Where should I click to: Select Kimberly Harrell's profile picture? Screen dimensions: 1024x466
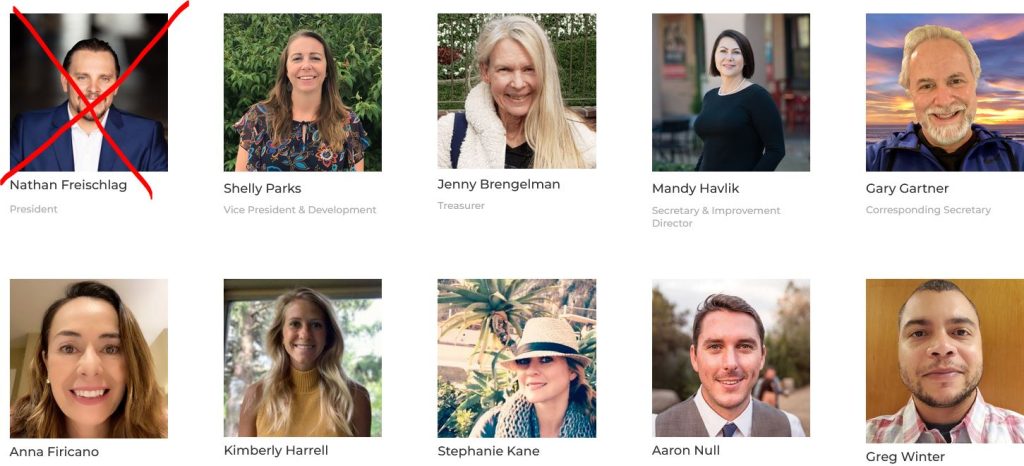tap(302, 358)
